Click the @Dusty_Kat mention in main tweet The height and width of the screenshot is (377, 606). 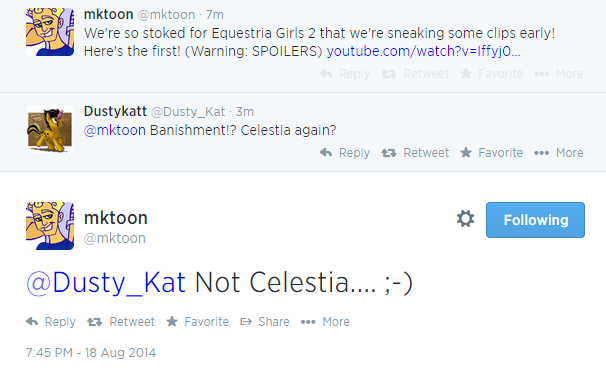[x=106, y=283]
